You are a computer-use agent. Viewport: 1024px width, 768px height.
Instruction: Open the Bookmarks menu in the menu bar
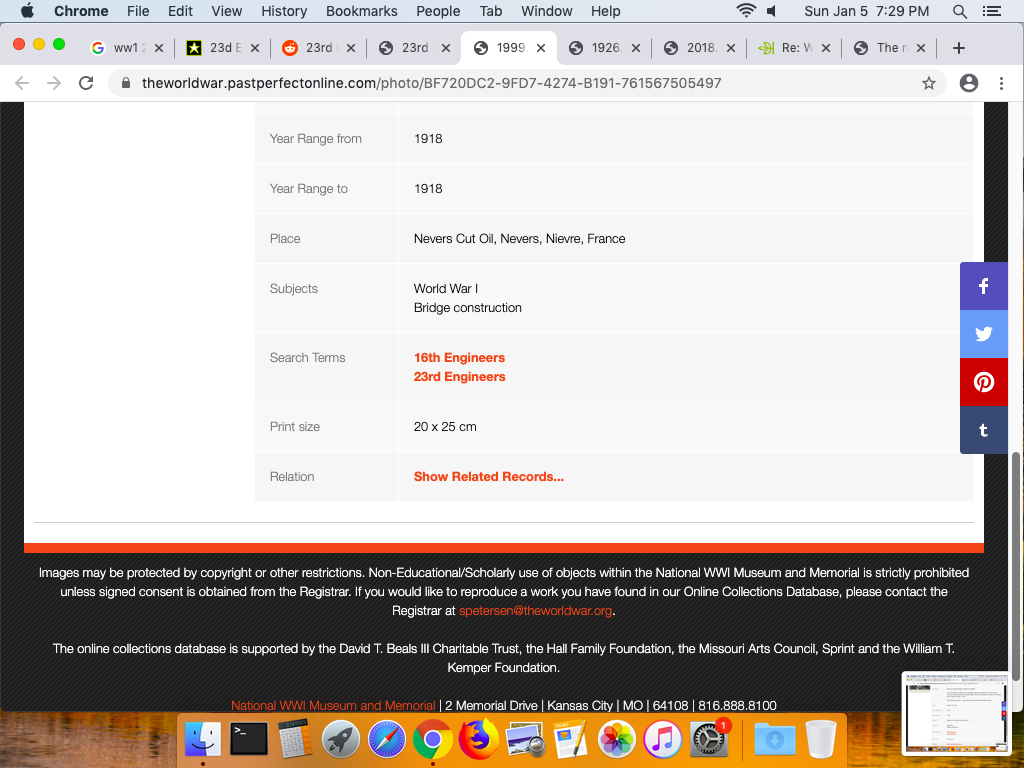(361, 11)
